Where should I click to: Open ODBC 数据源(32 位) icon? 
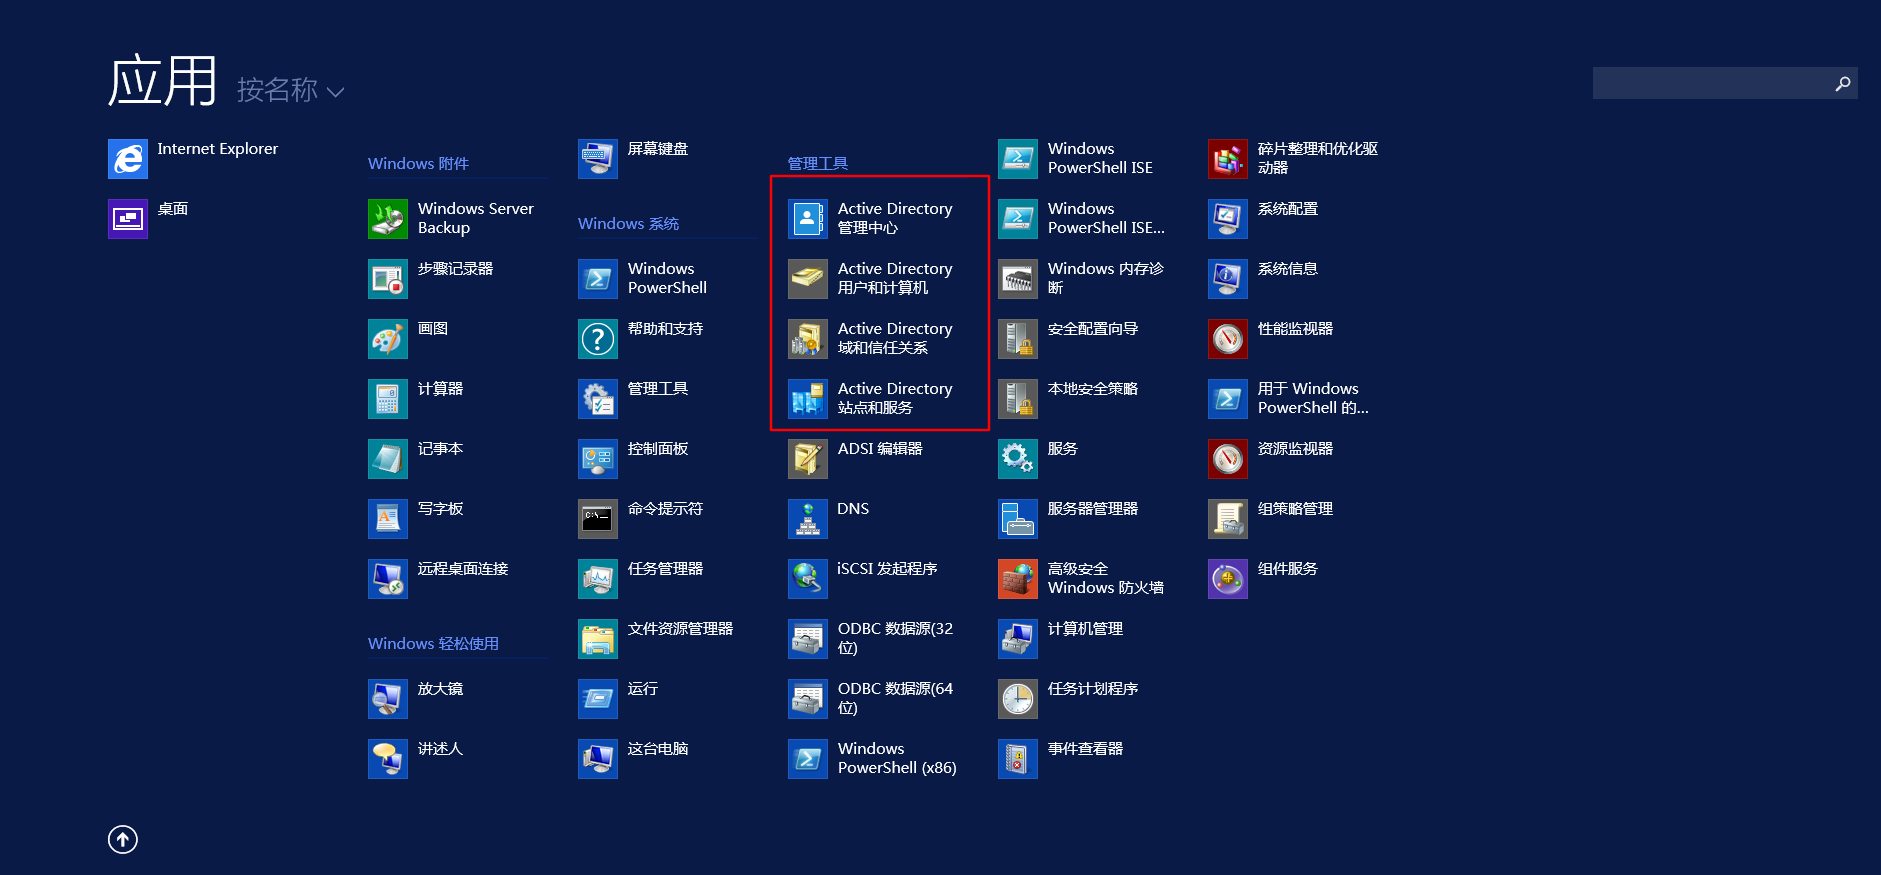[808, 639]
